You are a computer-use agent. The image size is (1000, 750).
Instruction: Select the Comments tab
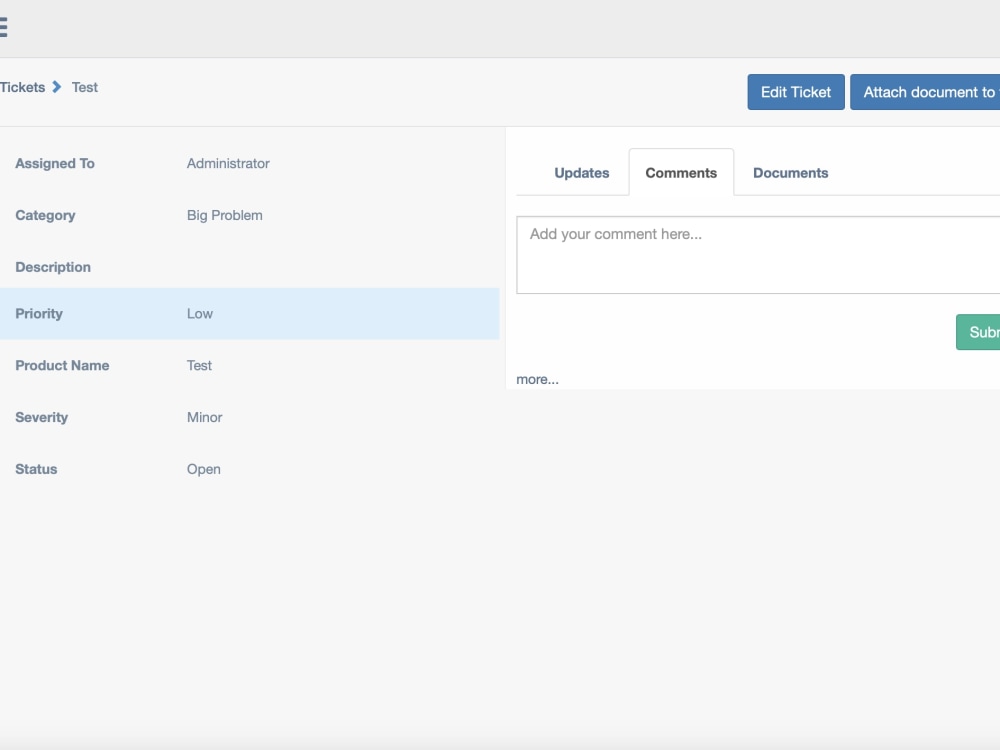(681, 172)
